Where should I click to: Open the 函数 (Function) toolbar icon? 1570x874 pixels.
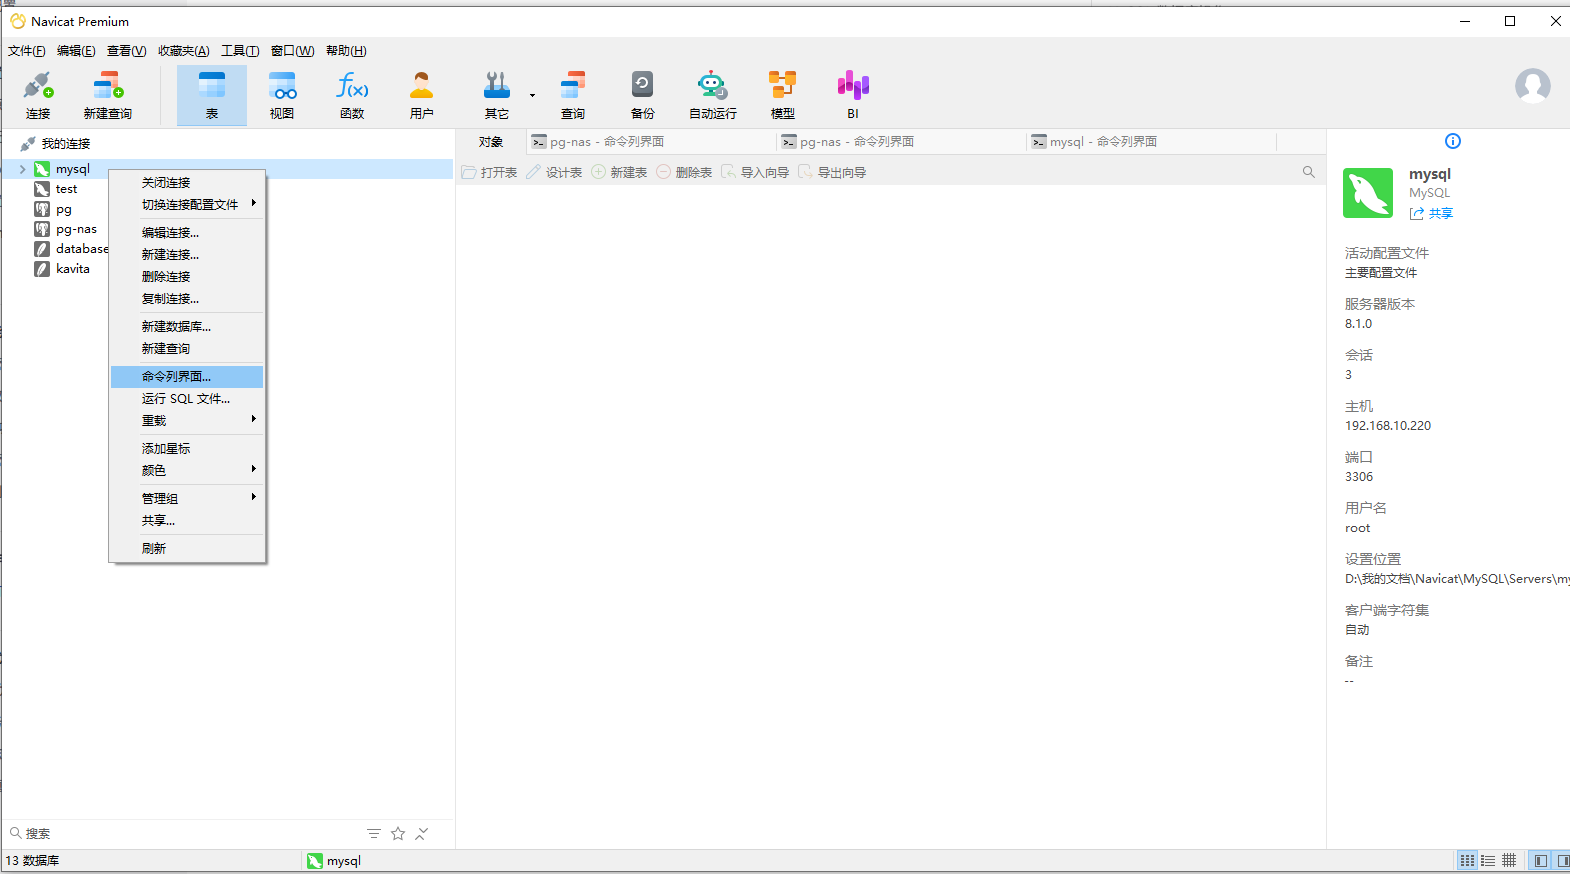(352, 96)
